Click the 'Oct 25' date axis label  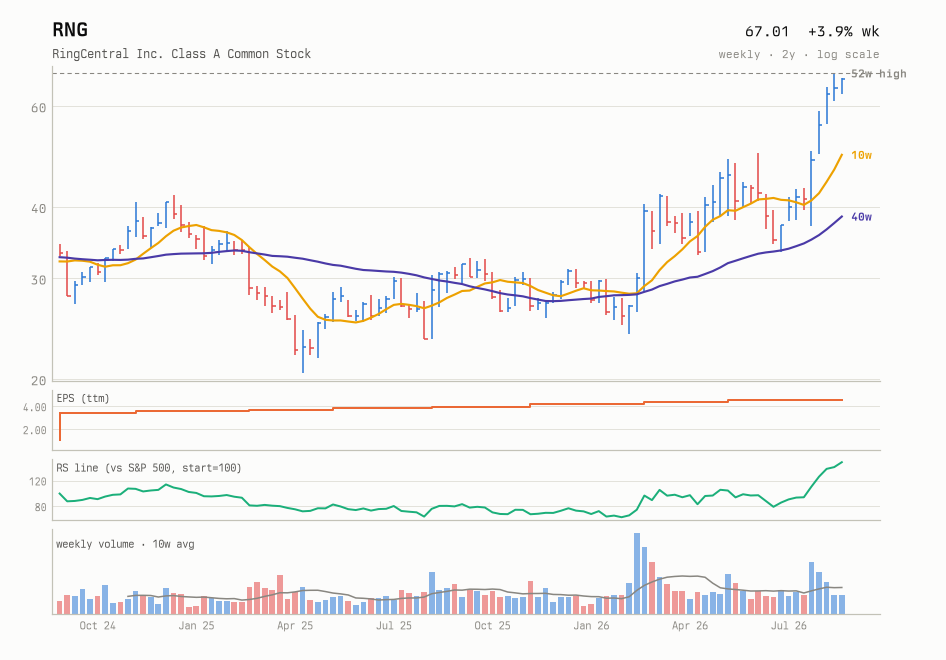(x=492, y=626)
